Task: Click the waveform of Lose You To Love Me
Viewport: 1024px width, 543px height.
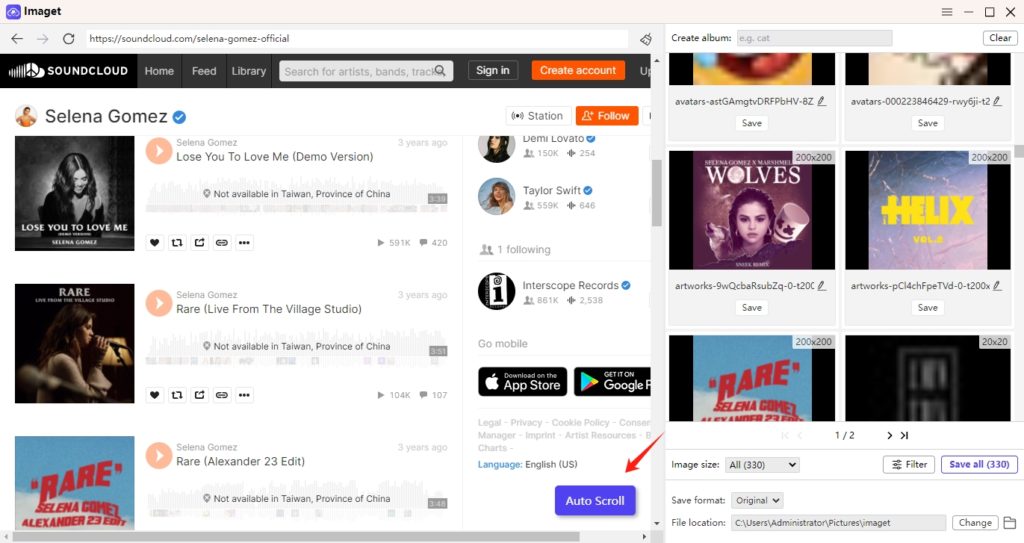Action: click(297, 194)
